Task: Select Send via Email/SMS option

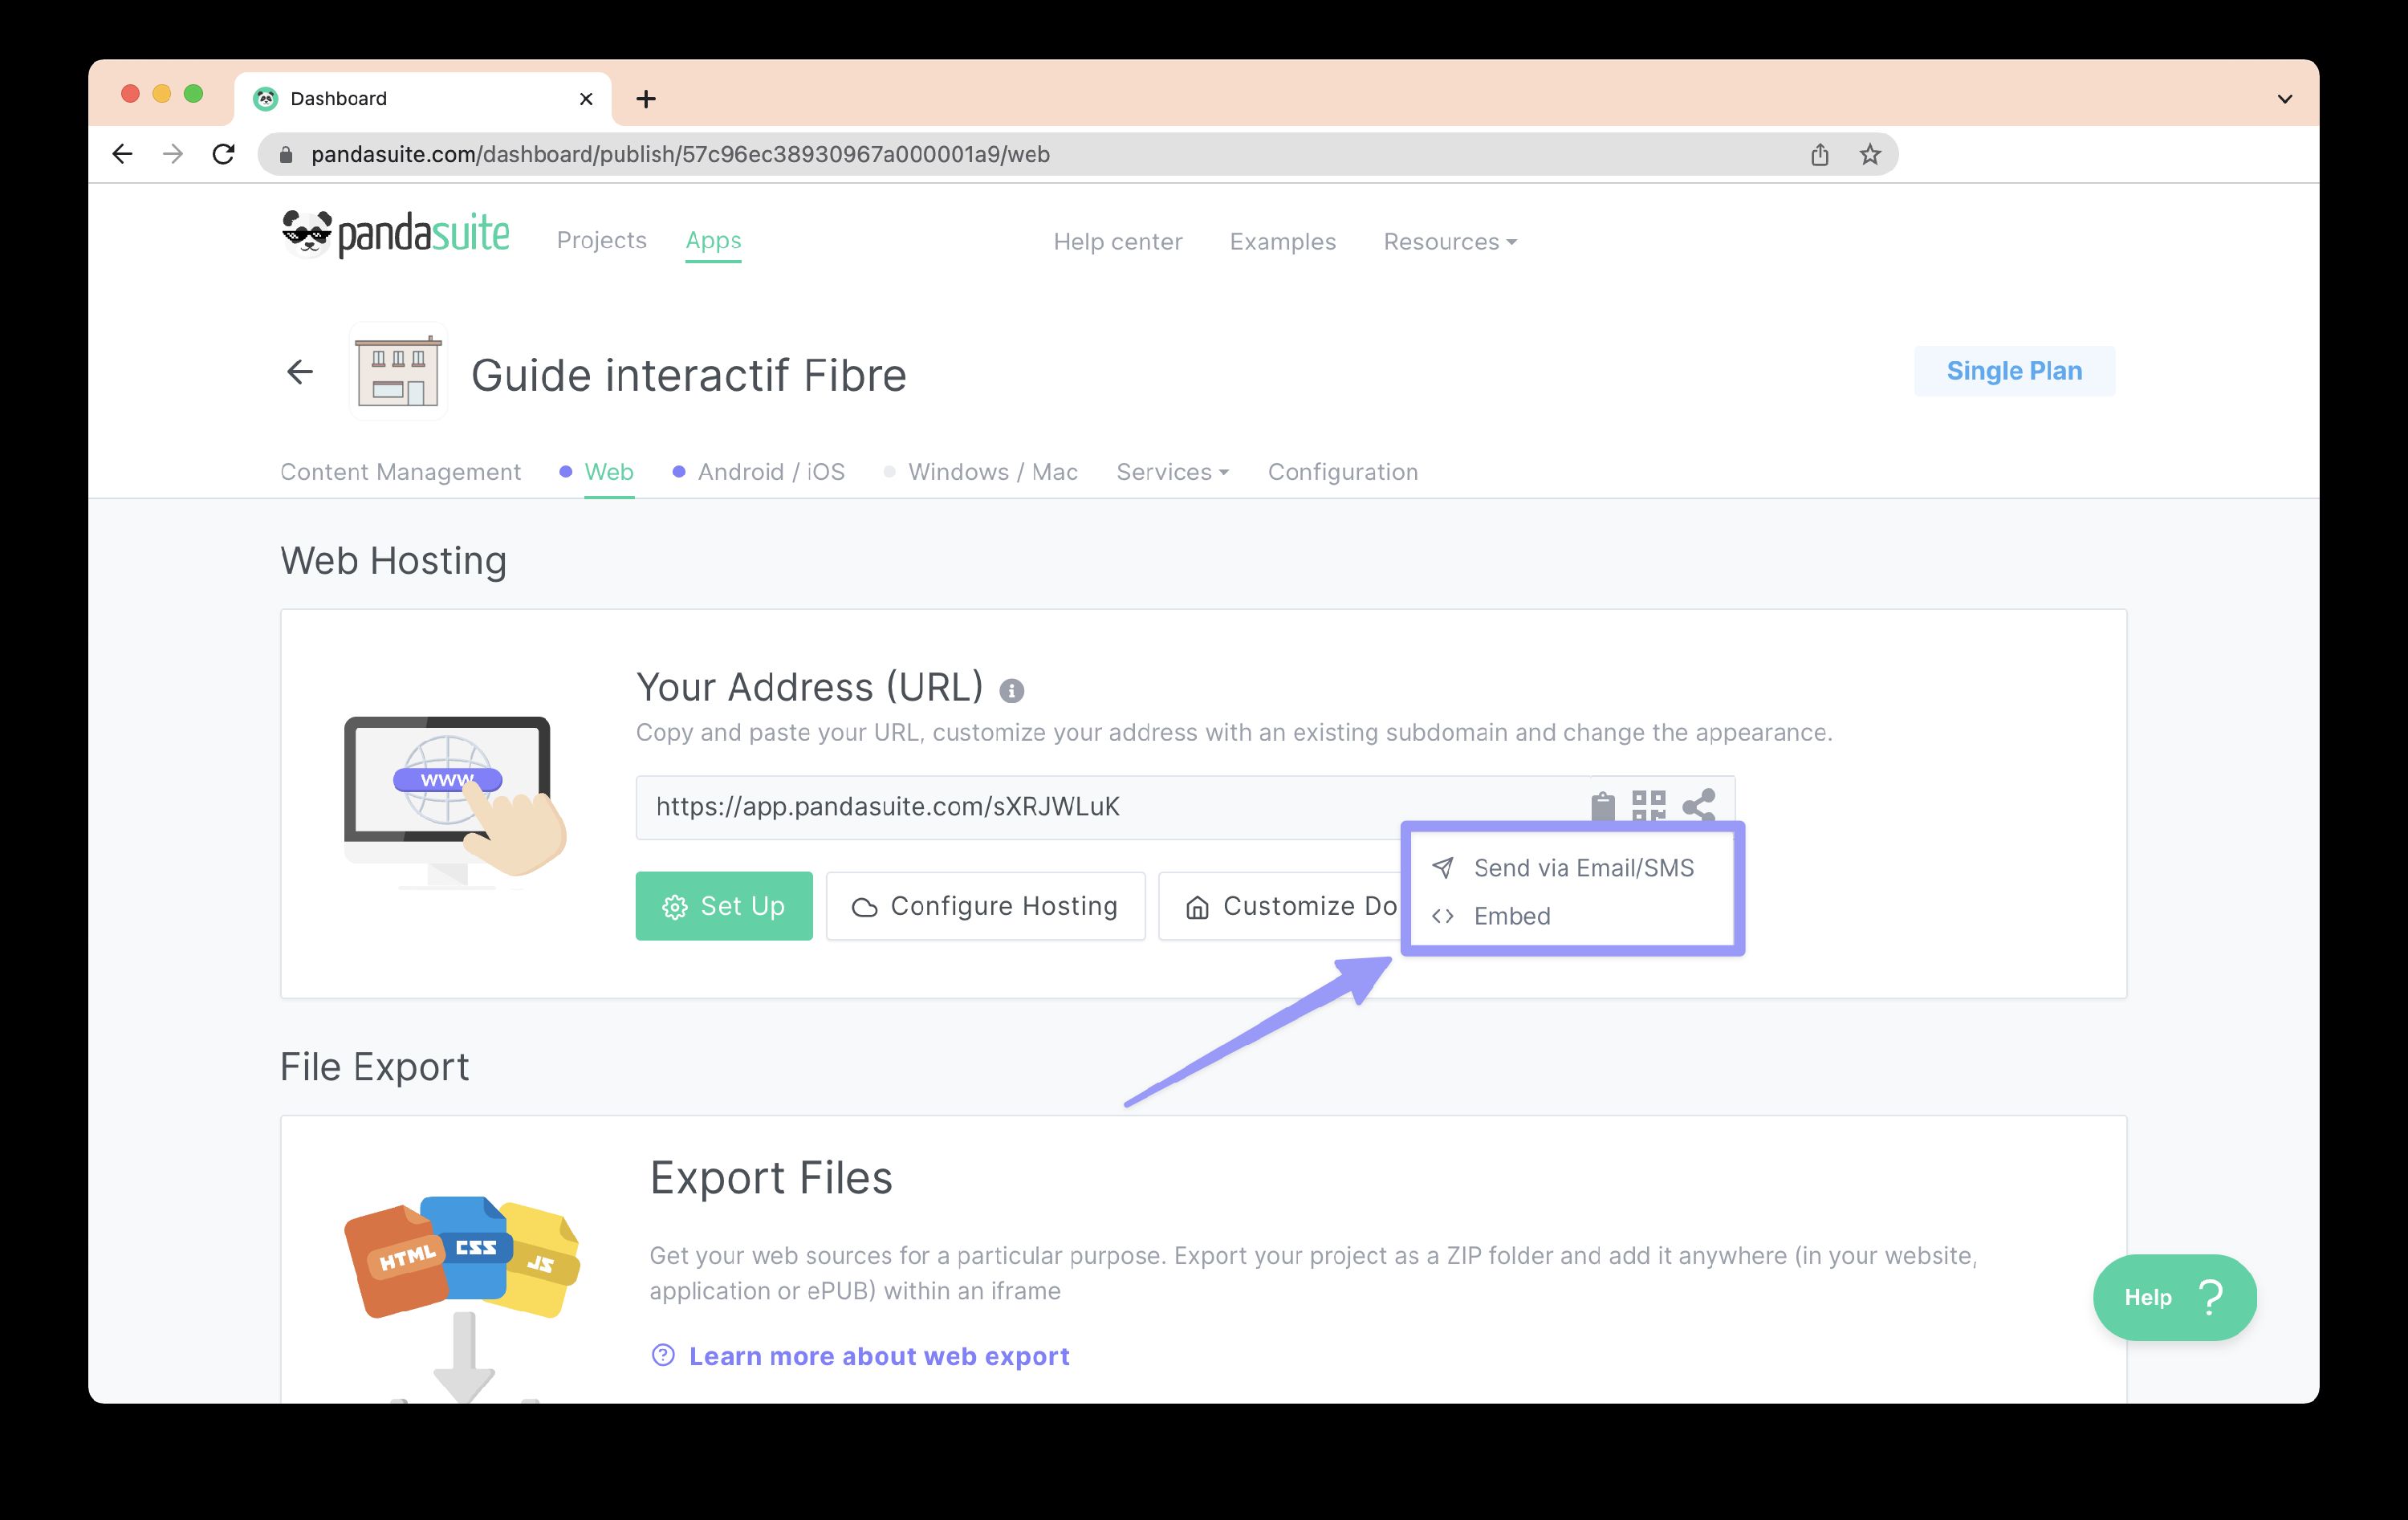Action: click(1582, 868)
